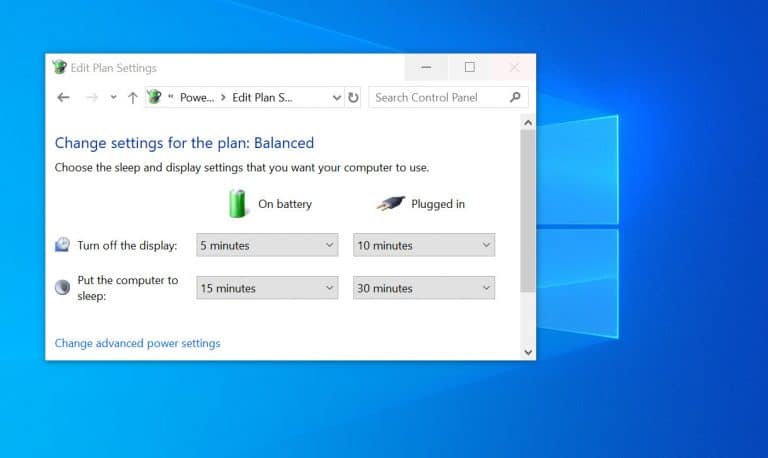This screenshot has width=768, height=458.
Task: Click the vertical scrollbar thumb
Action: (528, 211)
